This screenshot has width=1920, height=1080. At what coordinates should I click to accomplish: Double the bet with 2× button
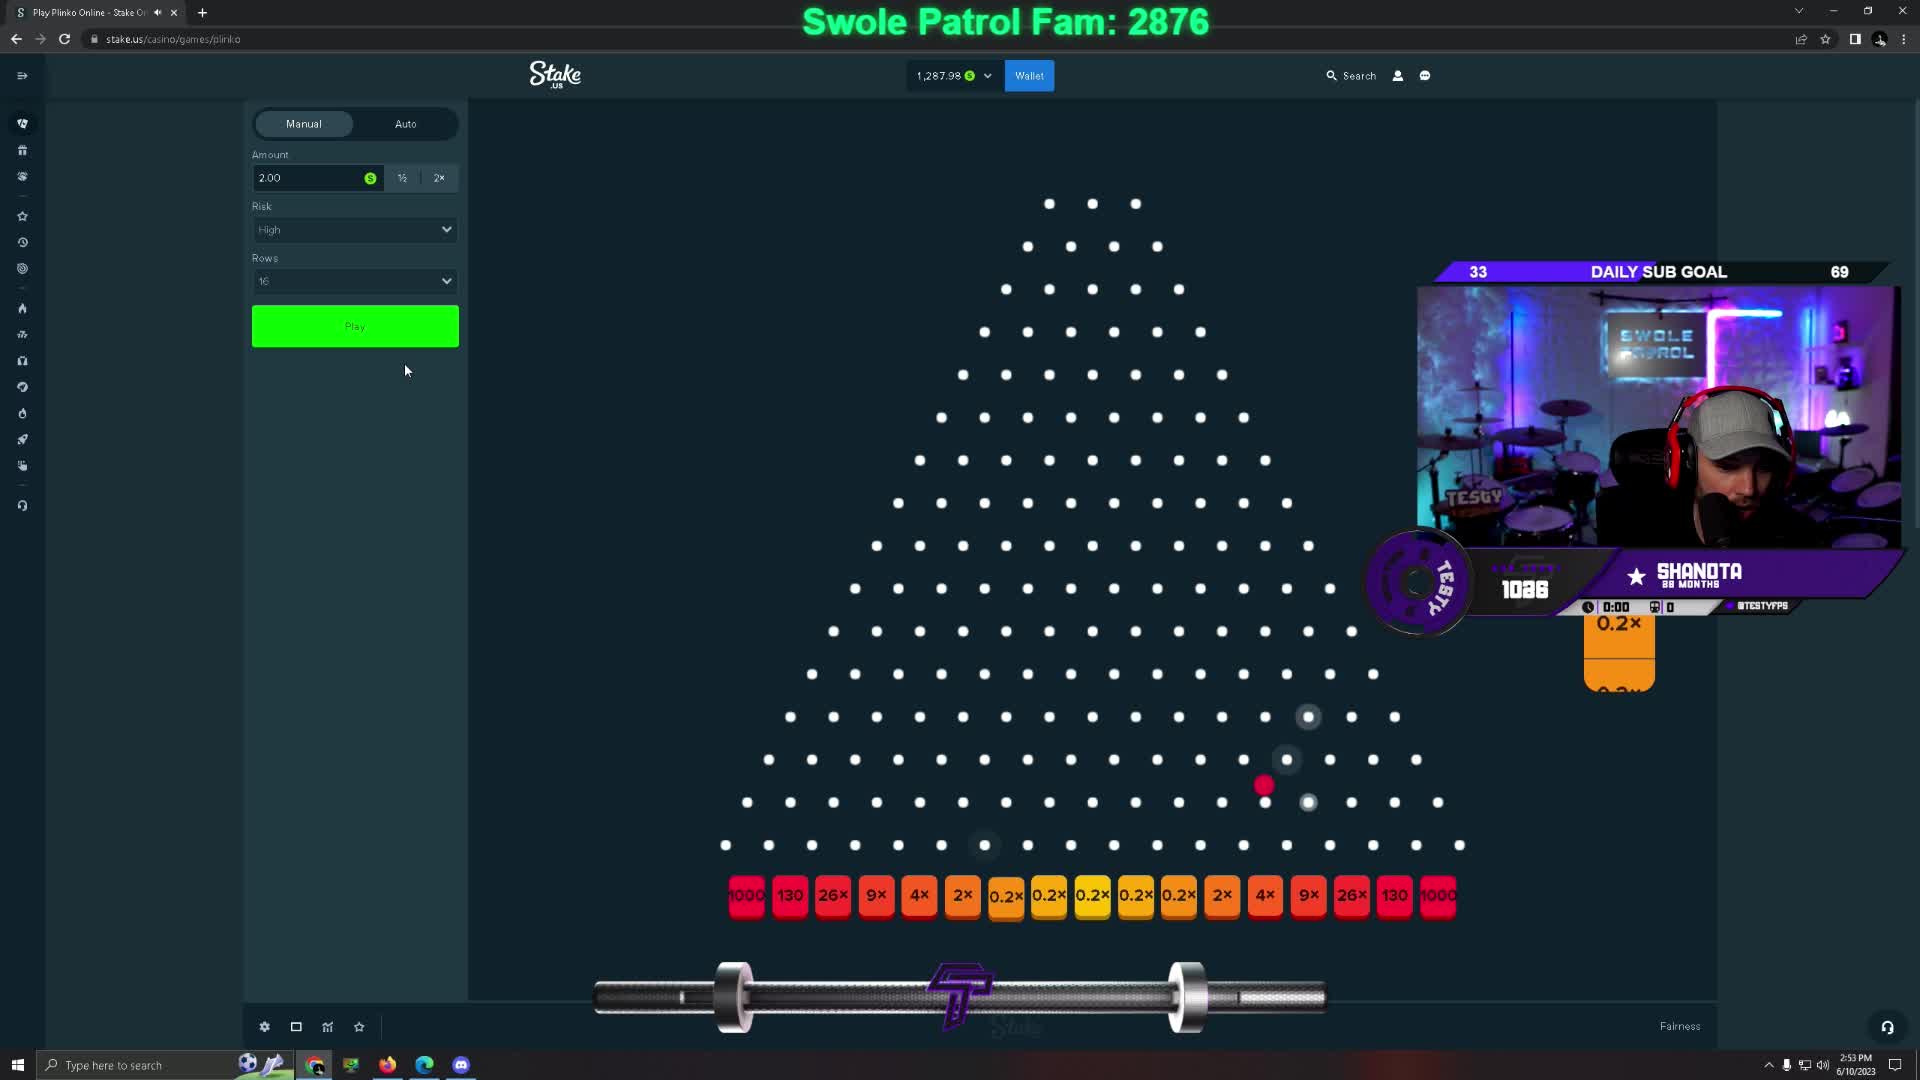click(x=439, y=178)
